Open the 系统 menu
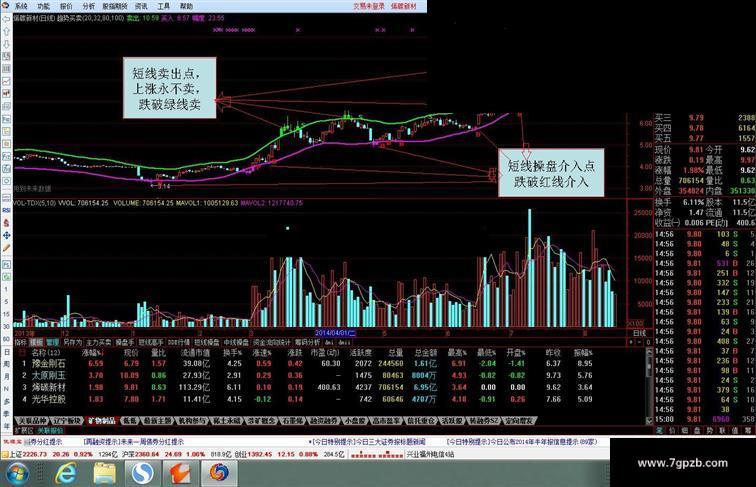 coord(21,6)
